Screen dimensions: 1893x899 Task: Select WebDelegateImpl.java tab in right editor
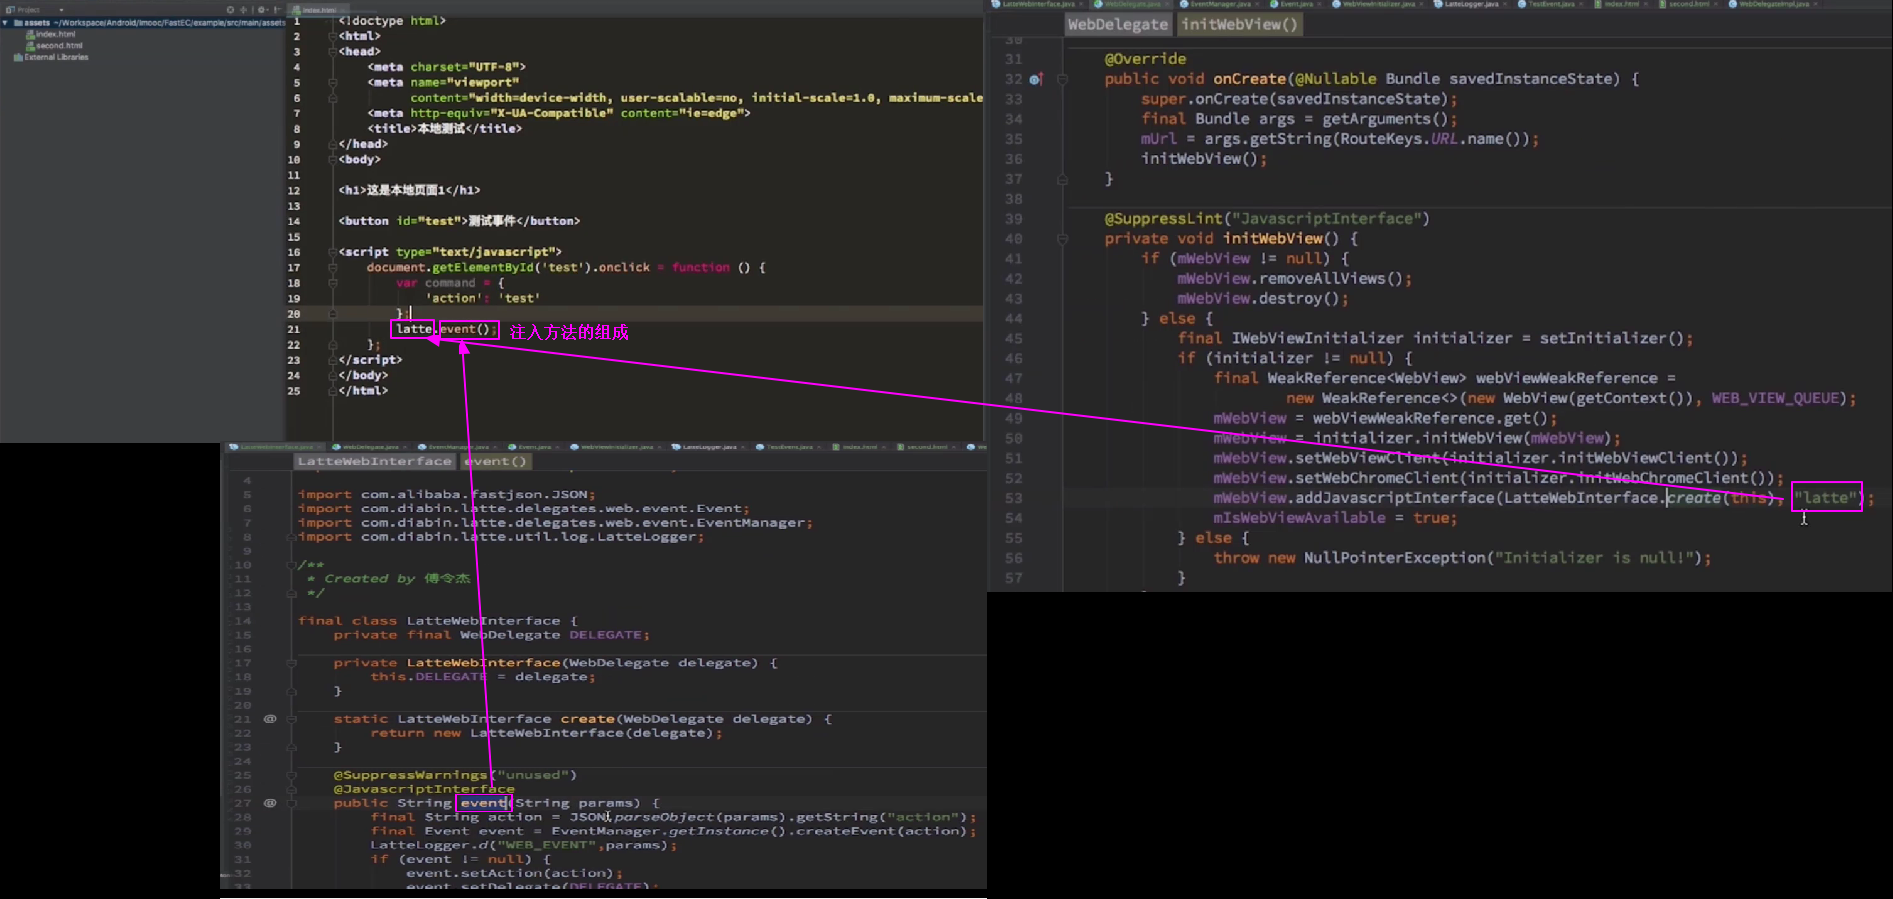tap(1773, 5)
